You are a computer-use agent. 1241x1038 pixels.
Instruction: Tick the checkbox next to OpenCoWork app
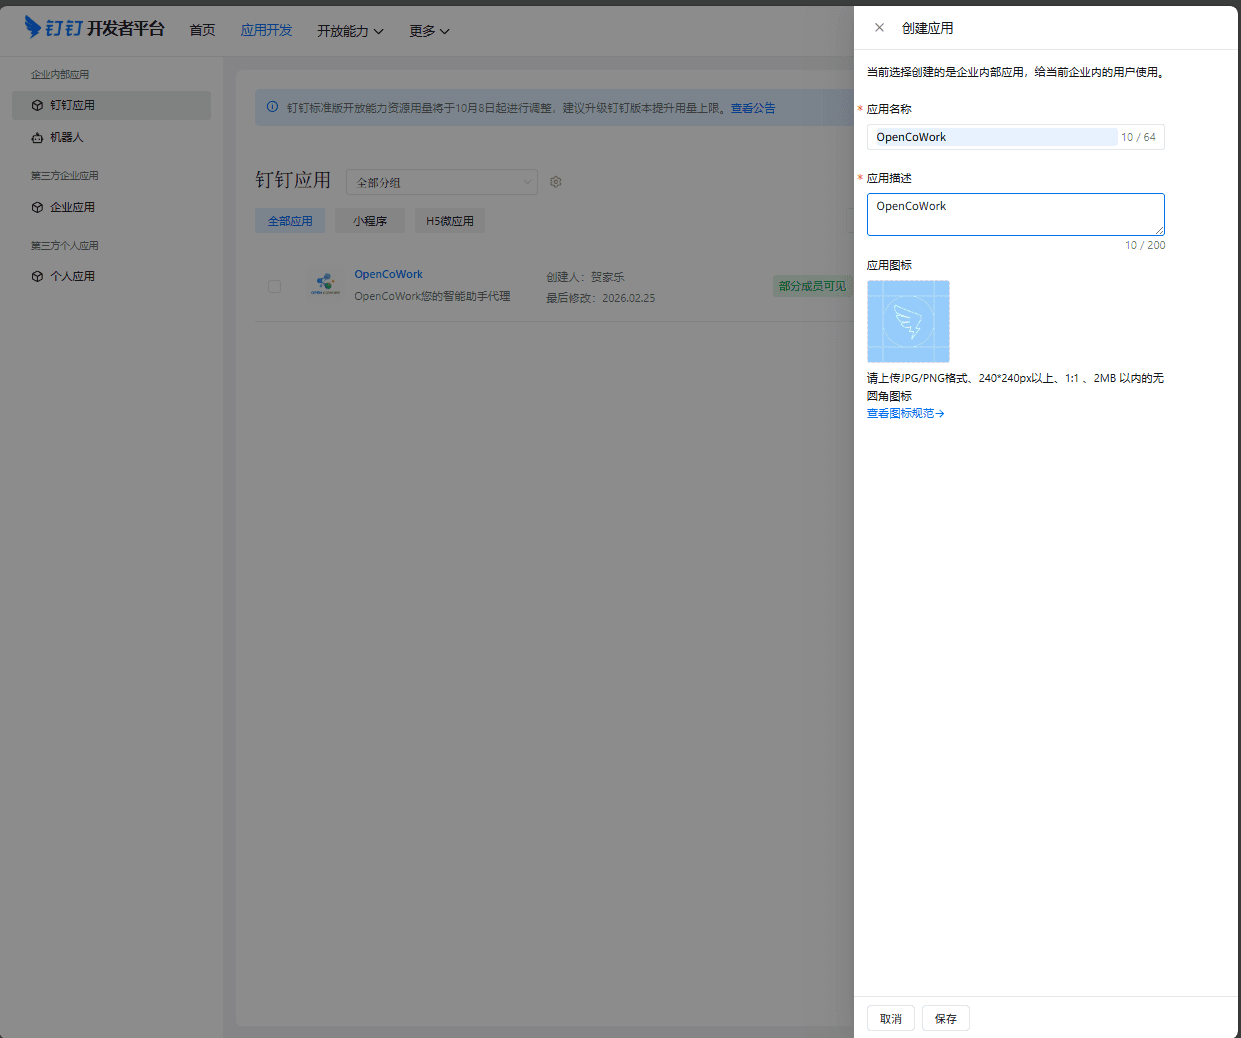tap(274, 286)
